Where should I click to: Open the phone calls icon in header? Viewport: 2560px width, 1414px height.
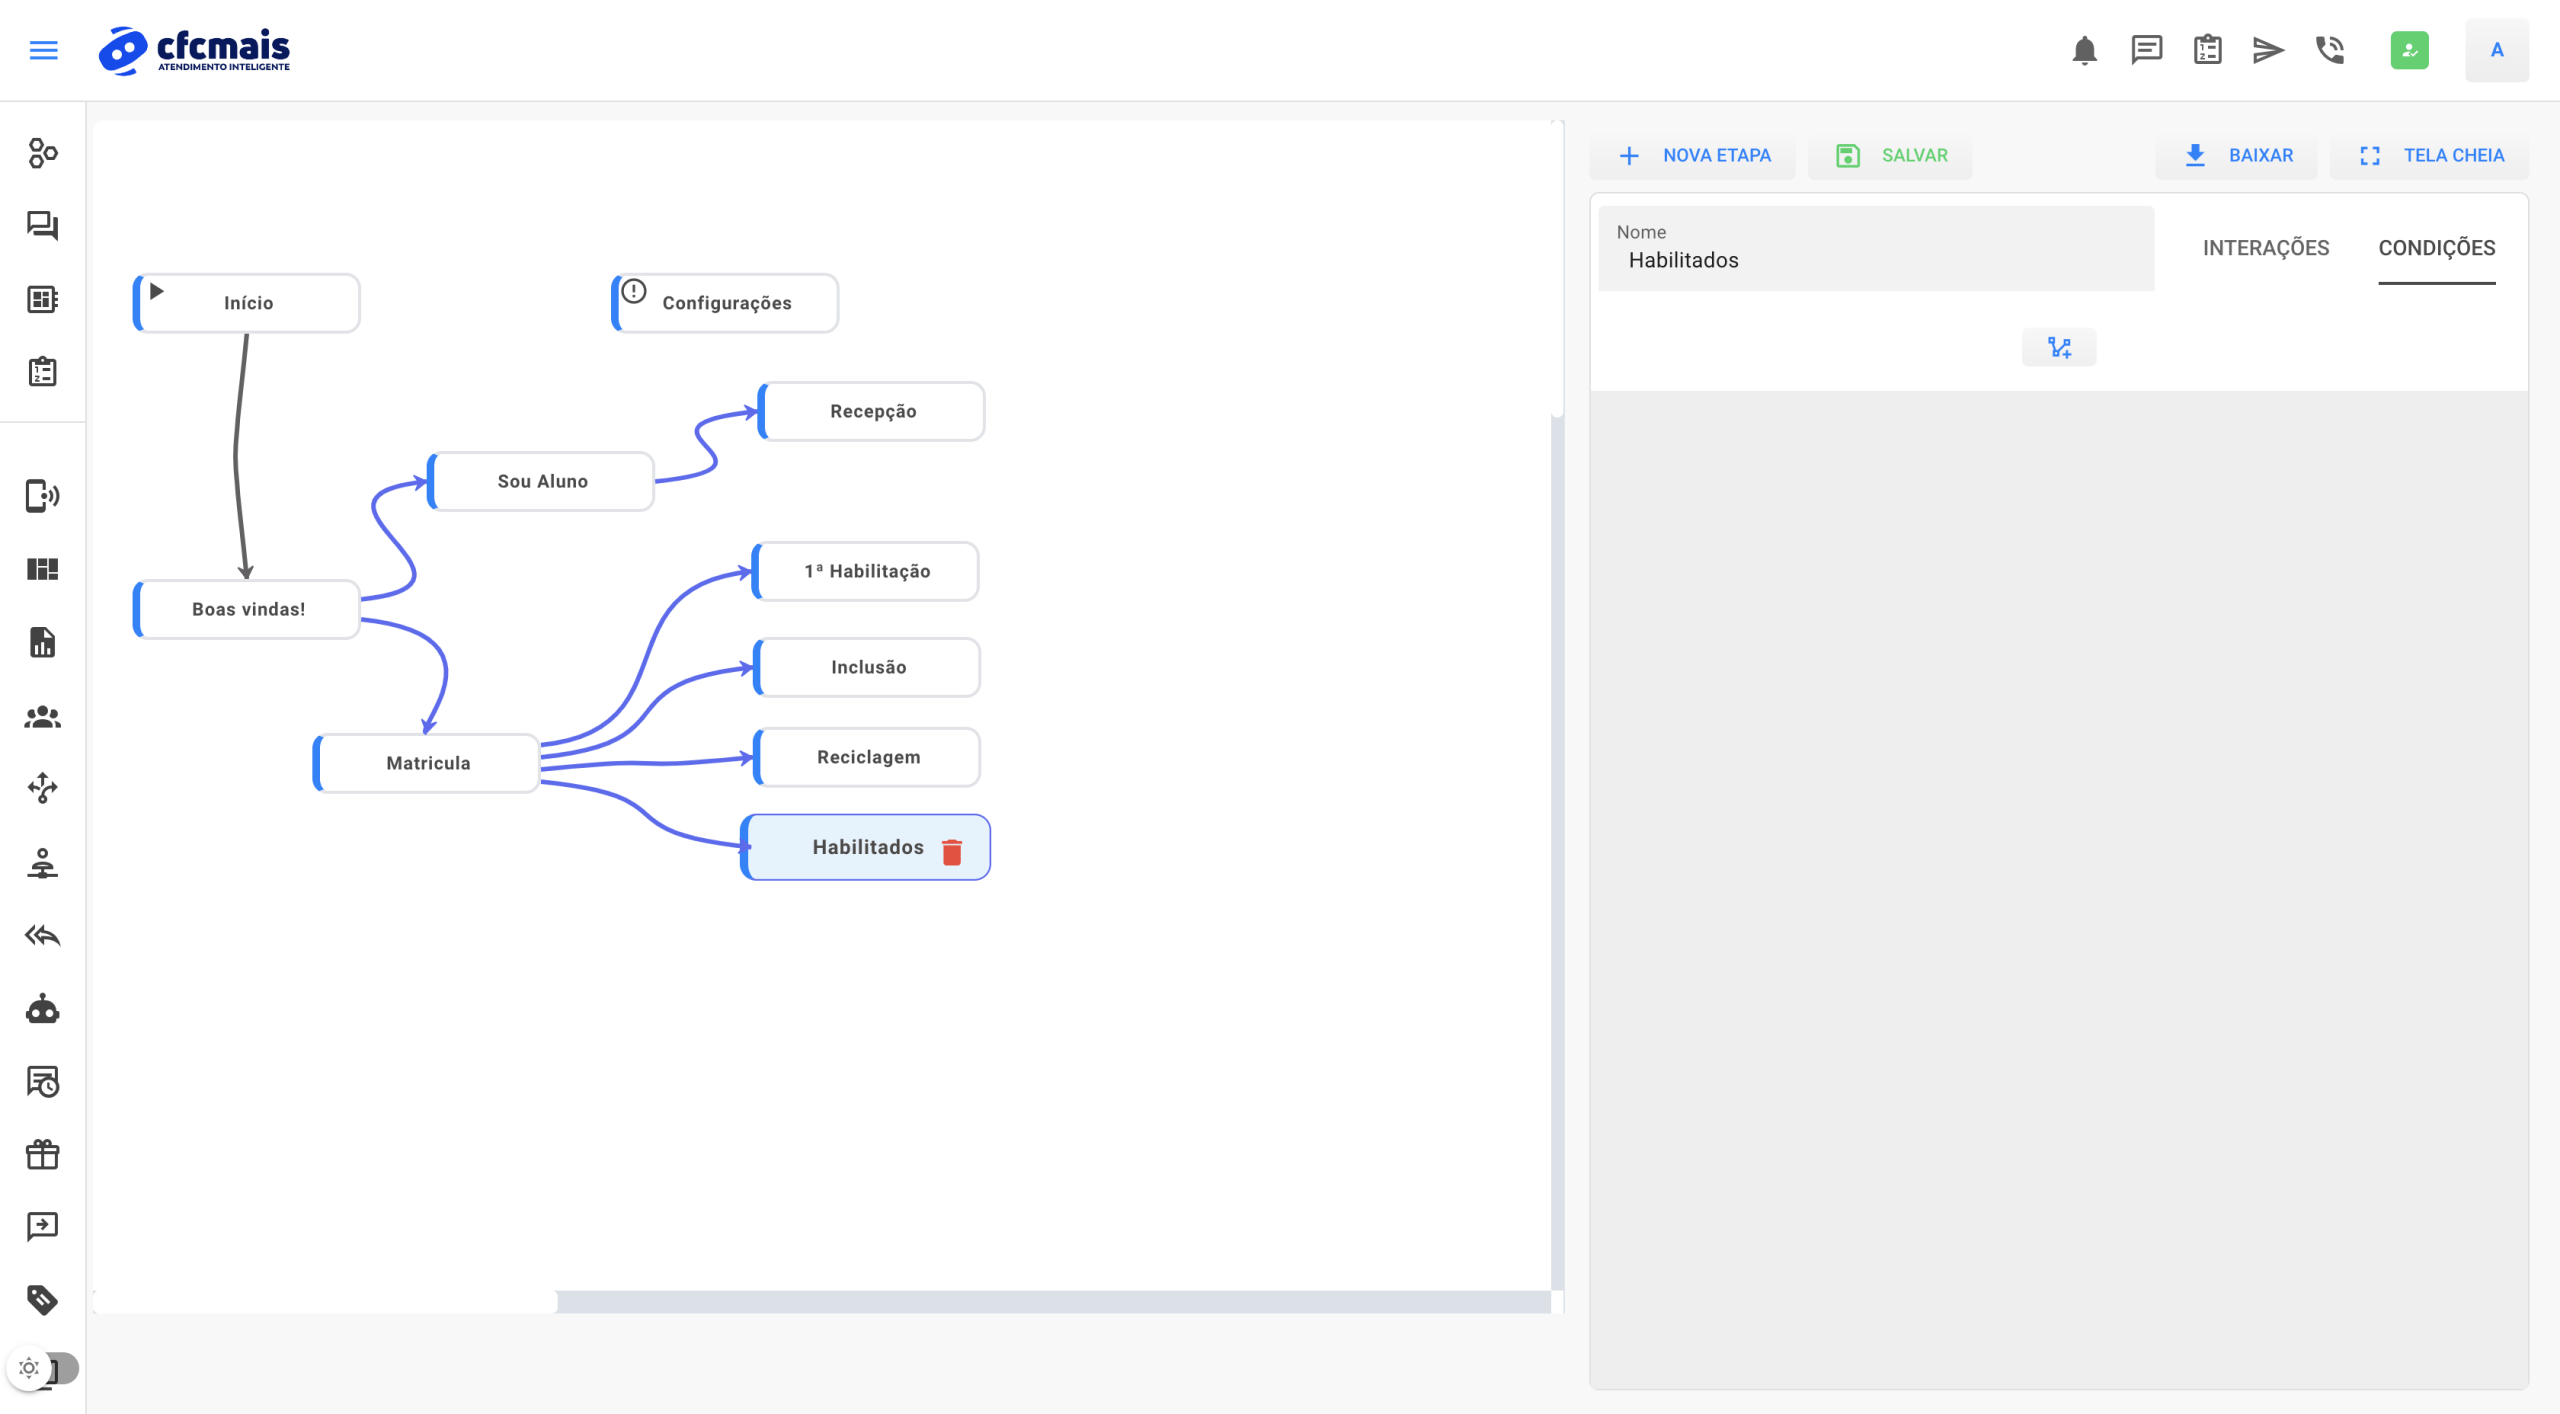point(2329,50)
